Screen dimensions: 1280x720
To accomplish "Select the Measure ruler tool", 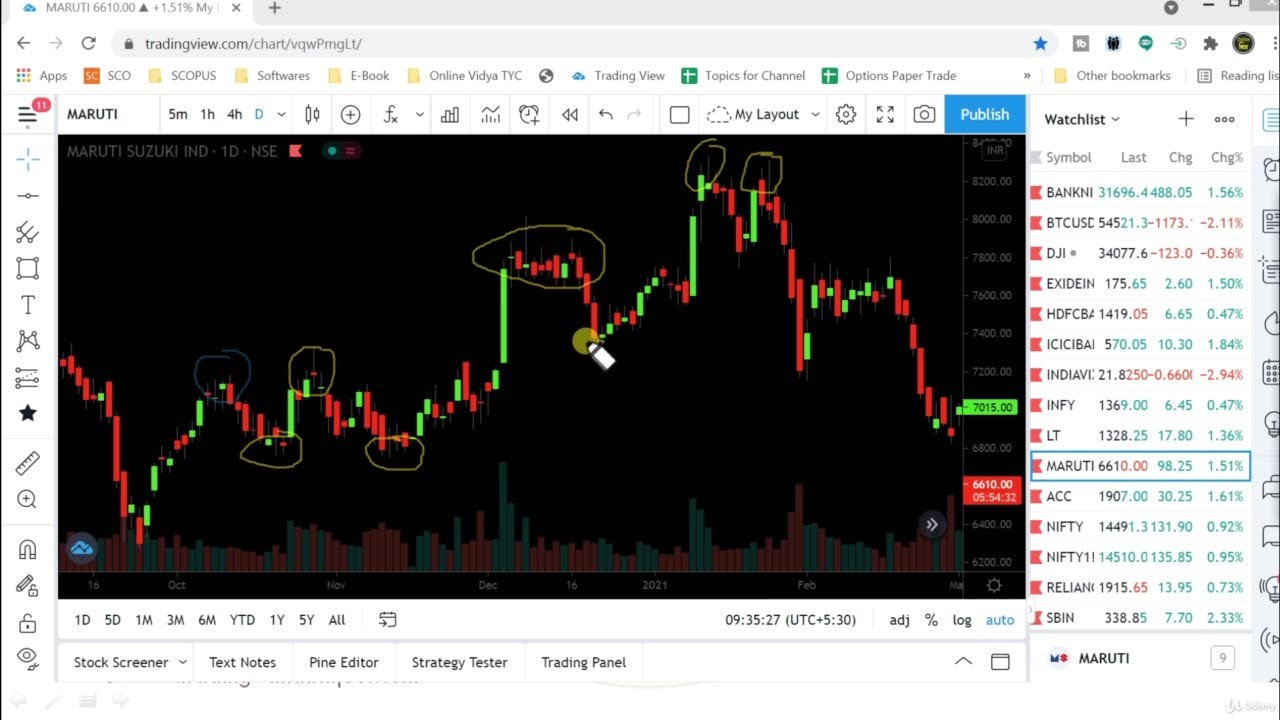I will pos(28,462).
